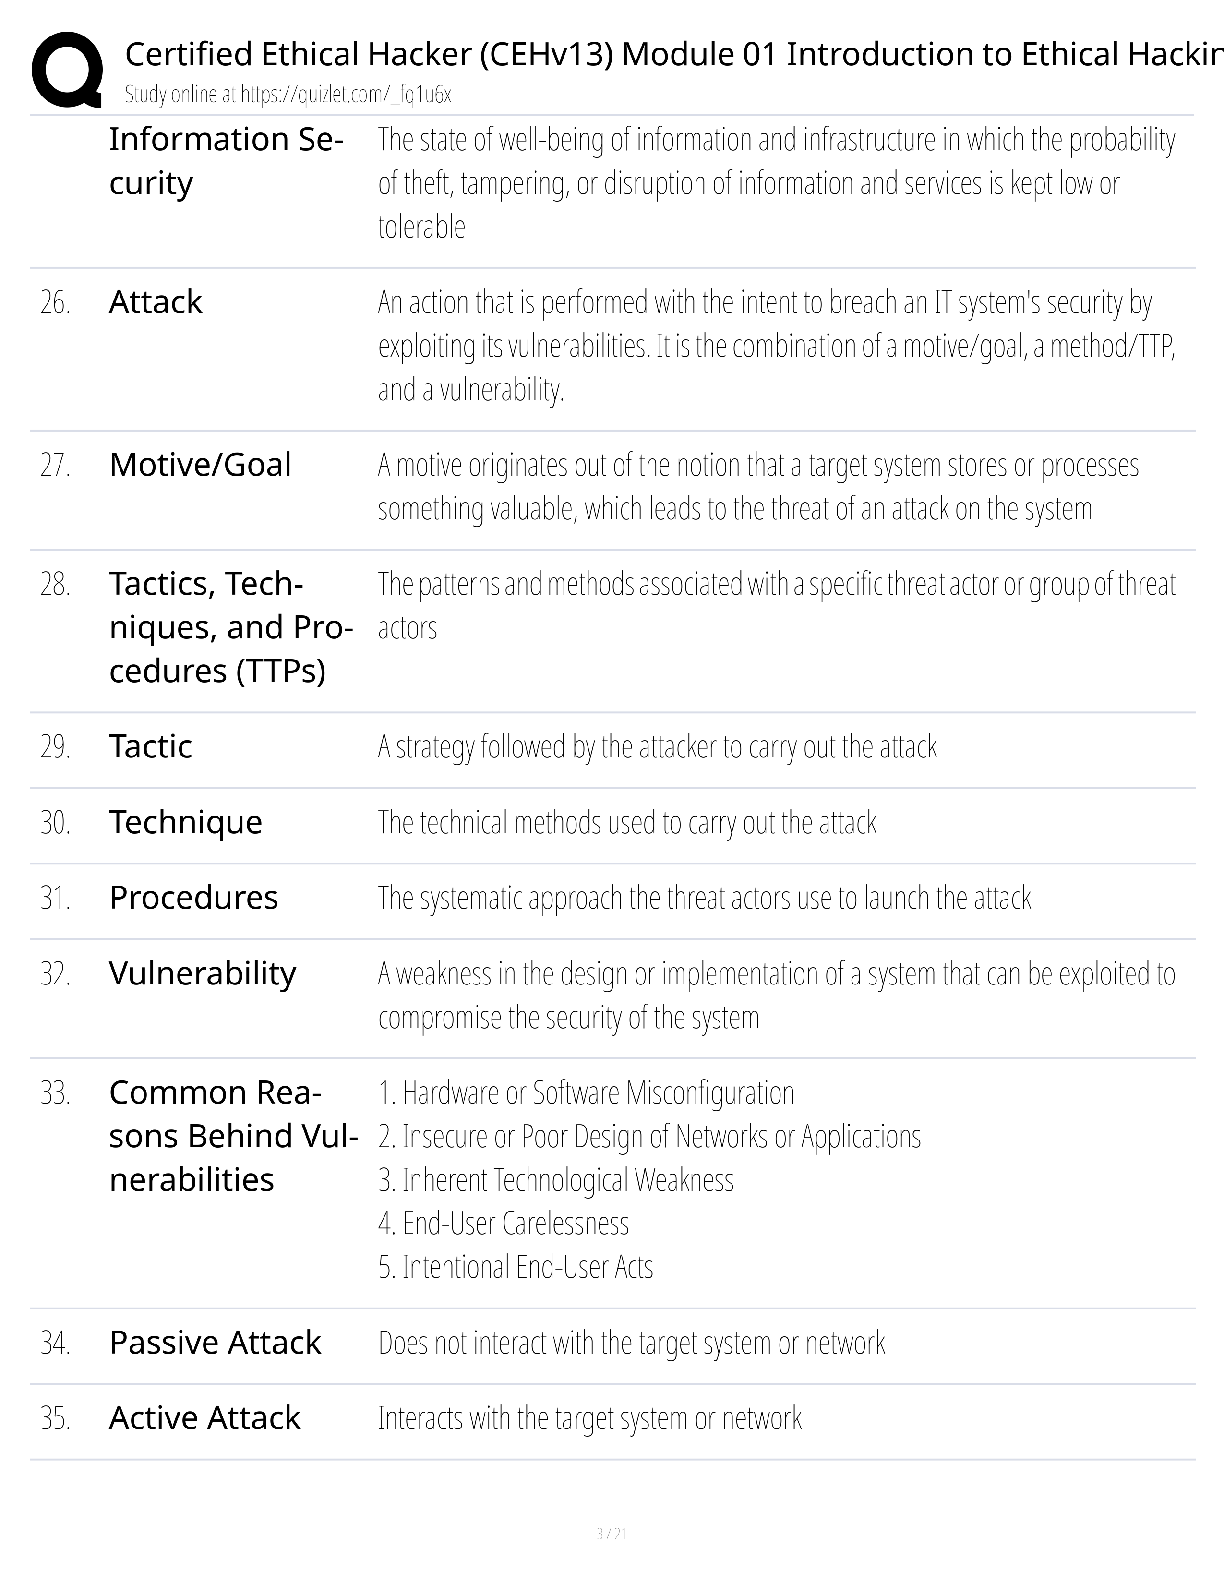Screen dimensions: 1224x1584
Task: Click the Technique term in row 30
Action: pos(186,822)
